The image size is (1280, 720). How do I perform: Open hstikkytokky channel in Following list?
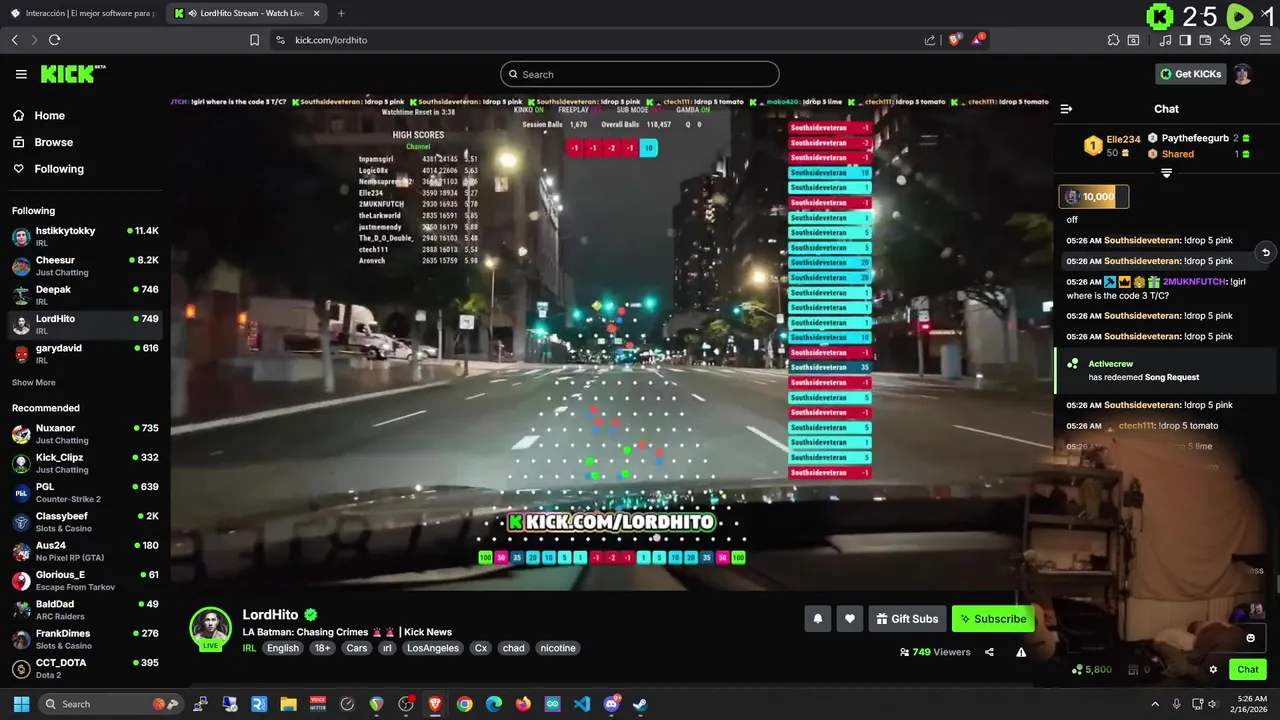(85, 236)
